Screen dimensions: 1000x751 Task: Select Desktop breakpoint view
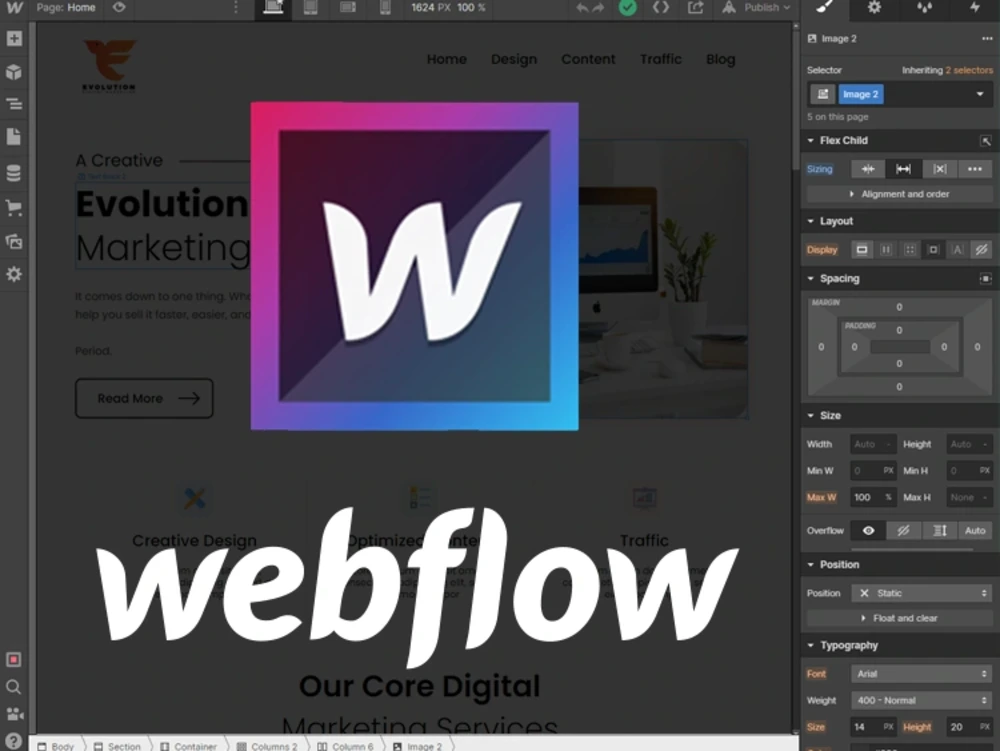tap(273, 8)
